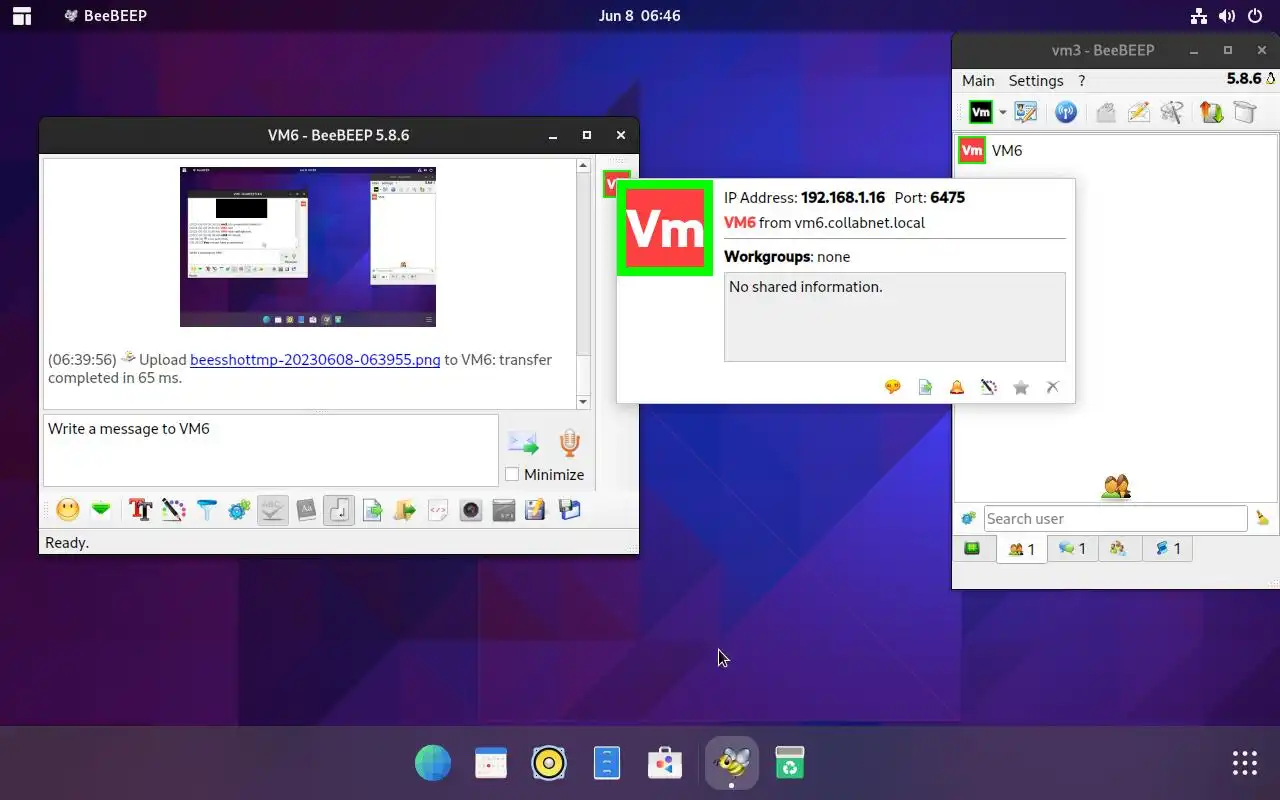Click the chat history vertical scrollbar
The image size is (1280, 800).
583,283
